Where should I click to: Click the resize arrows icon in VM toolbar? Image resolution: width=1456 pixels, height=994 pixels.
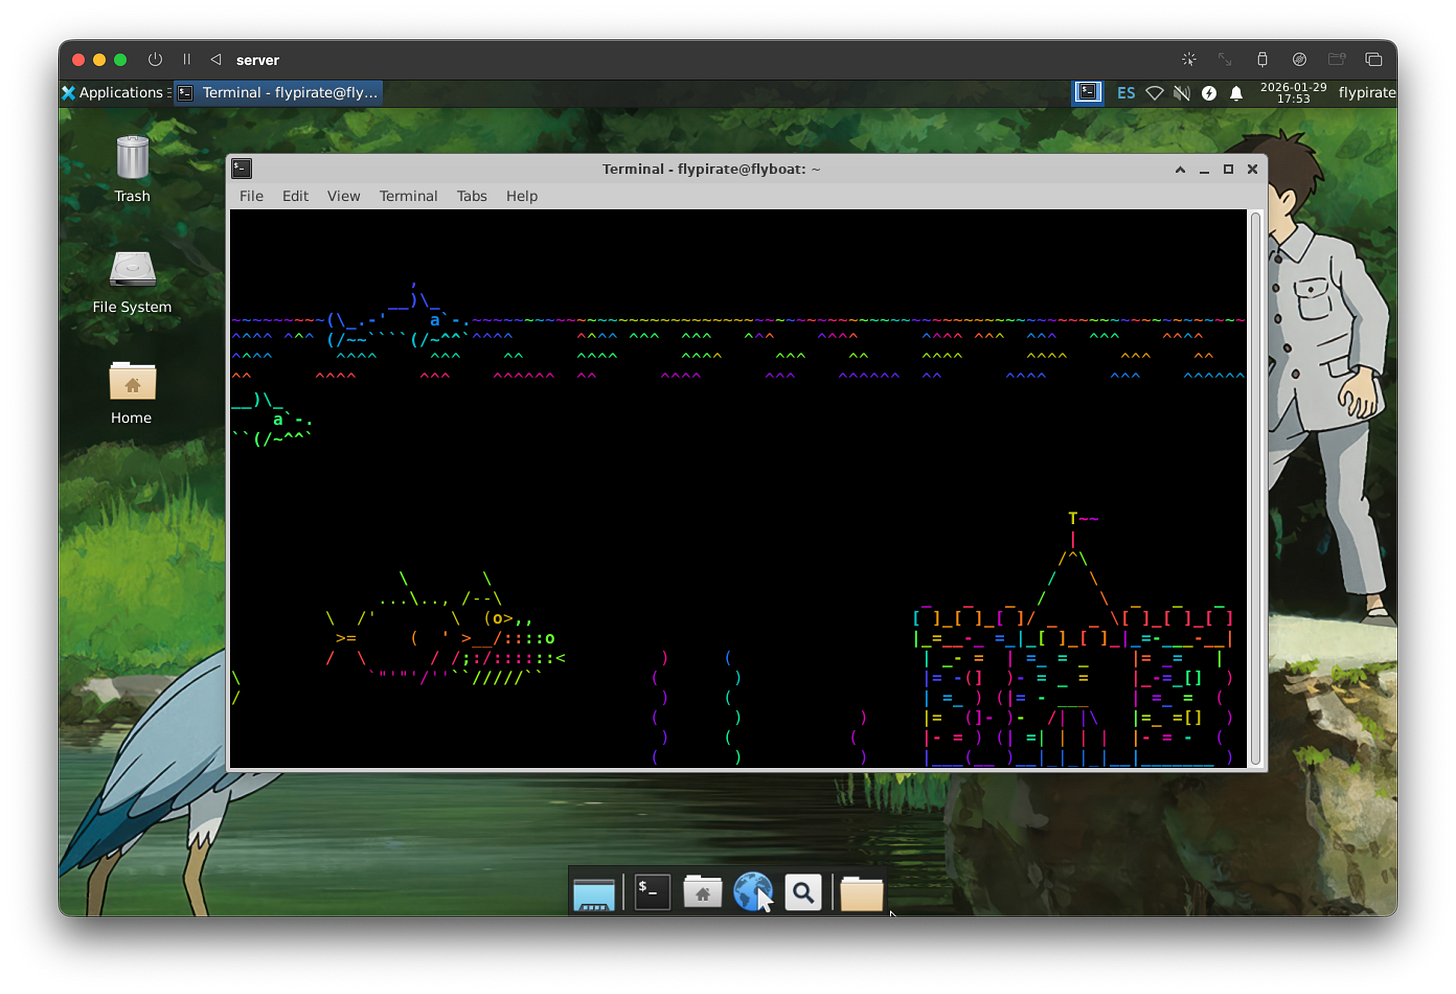[x=1225, y=60]
